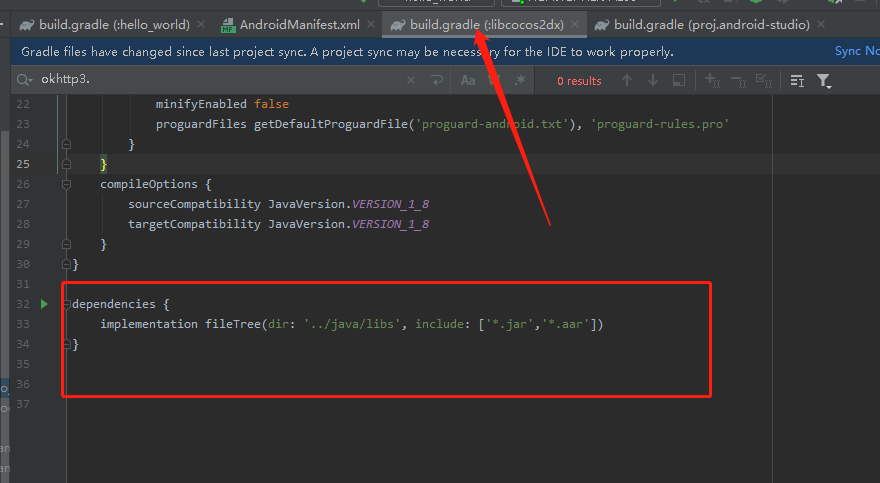Close build.gradle (proj.android-studio) tab

pyautogui.click(x=821, y=24)
